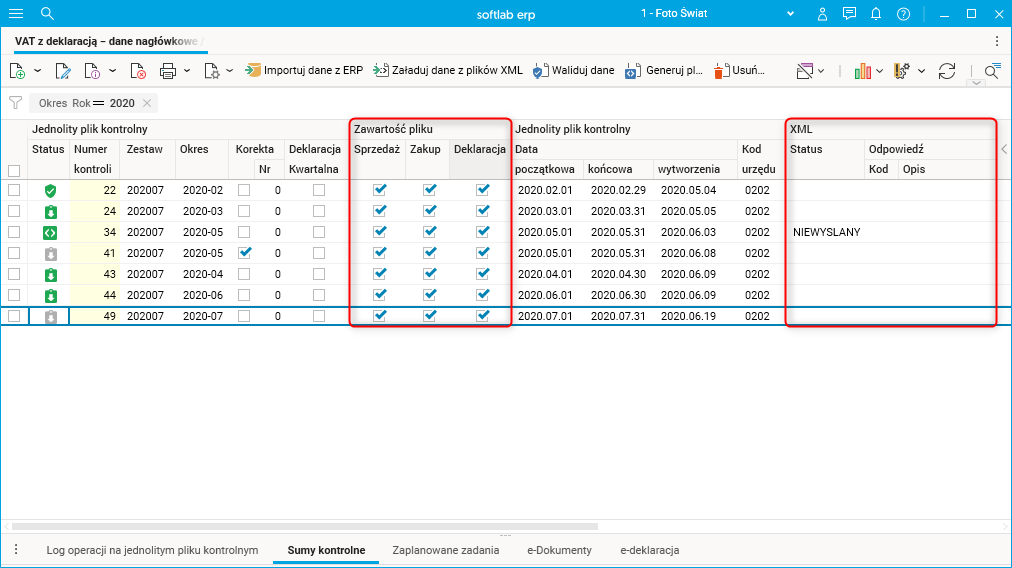Image resolution: width=1012 pixels, height=568 pixels.
Task: Click the document info icon
Action: click(92, 70)
